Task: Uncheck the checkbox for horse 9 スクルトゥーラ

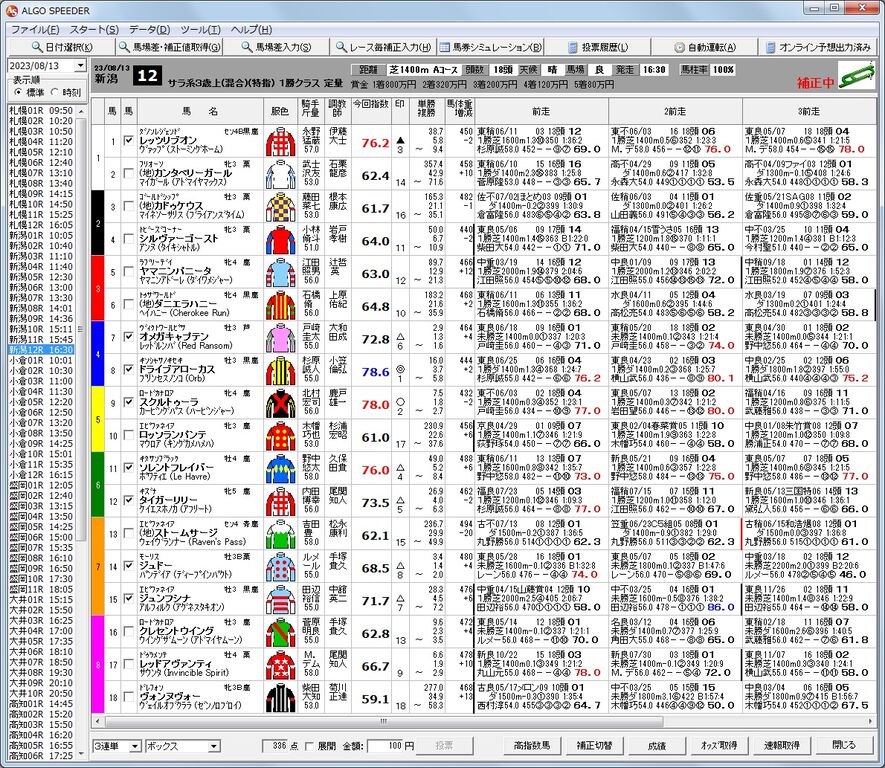Action: tap(129, 402)
